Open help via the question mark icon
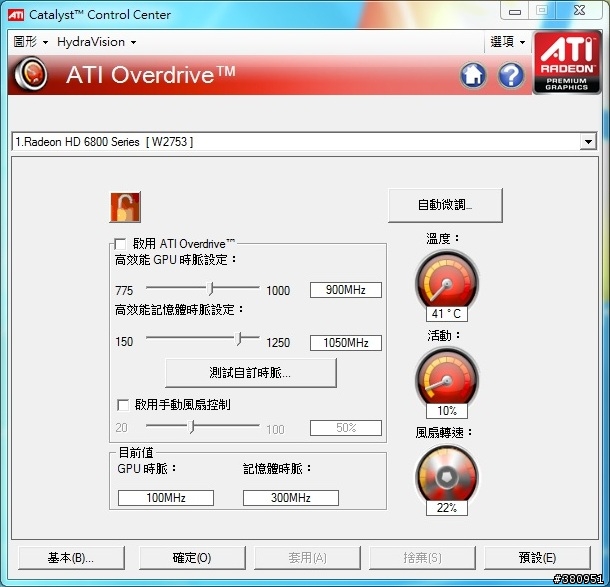Image resolution: width=610 pixels, height=587 pixels. coord(511,75)
